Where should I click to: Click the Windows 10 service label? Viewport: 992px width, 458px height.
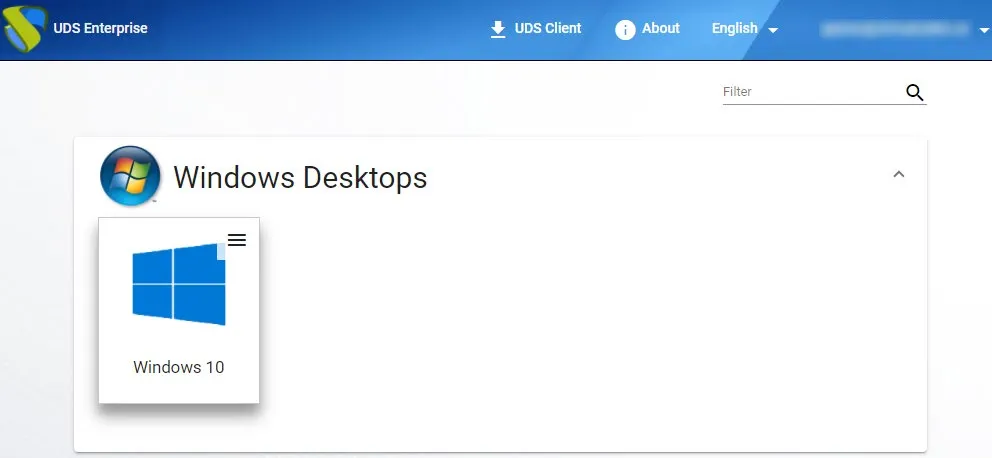tap(179, 367)
